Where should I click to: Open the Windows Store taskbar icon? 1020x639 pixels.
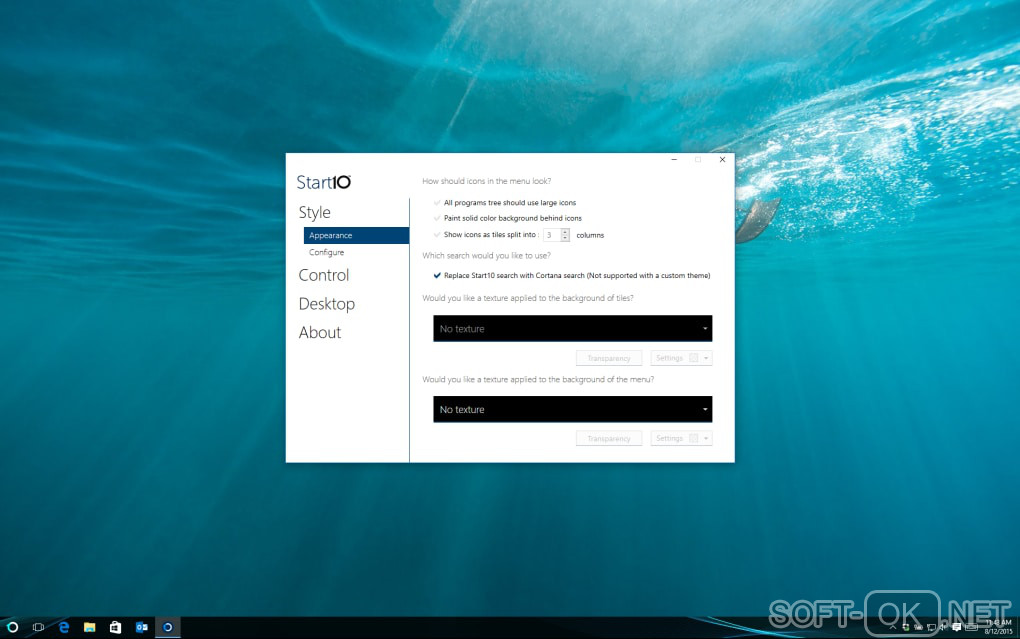pos(115,627)
